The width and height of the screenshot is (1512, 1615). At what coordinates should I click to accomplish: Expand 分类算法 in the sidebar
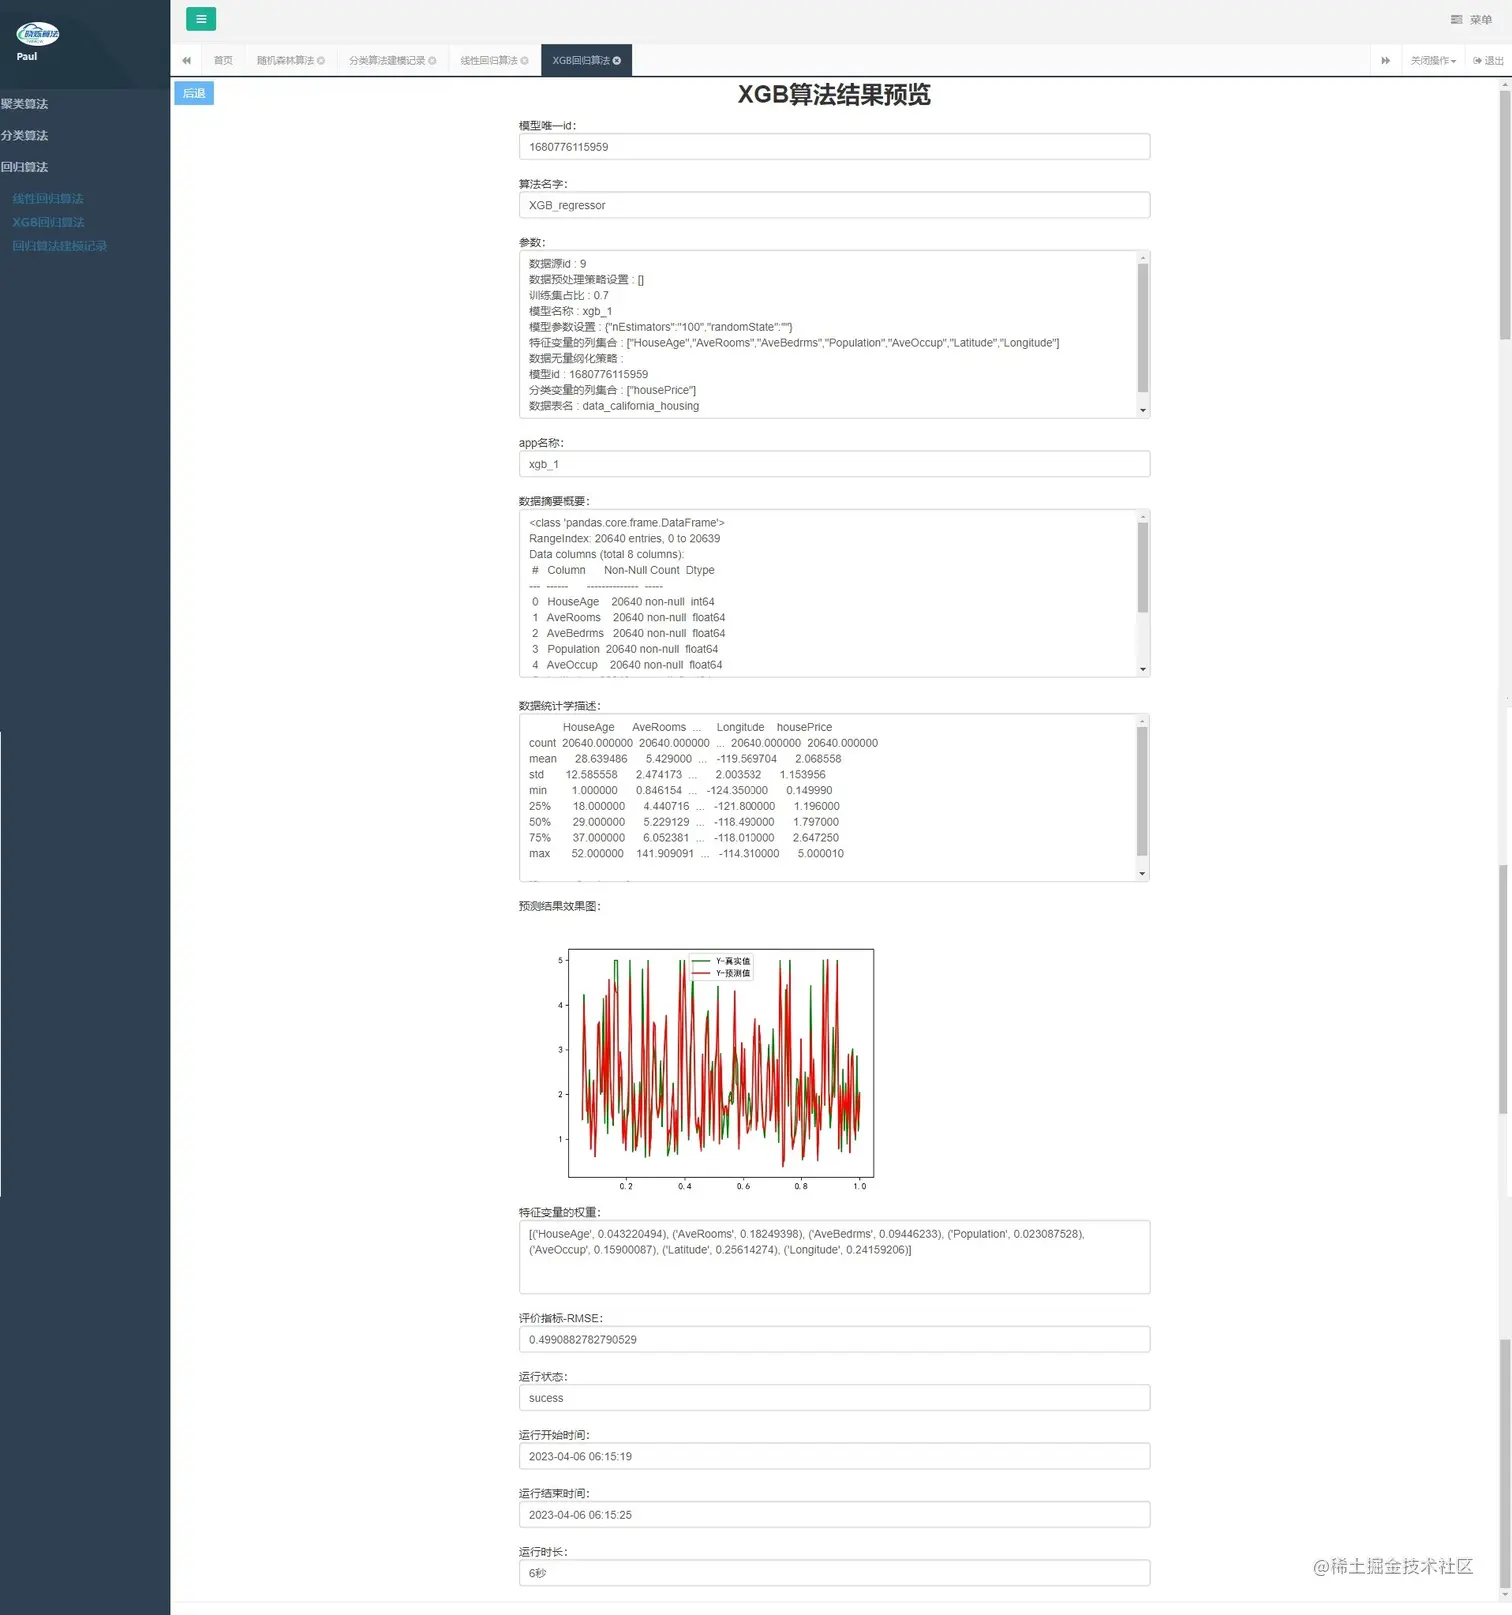[25, 136]
